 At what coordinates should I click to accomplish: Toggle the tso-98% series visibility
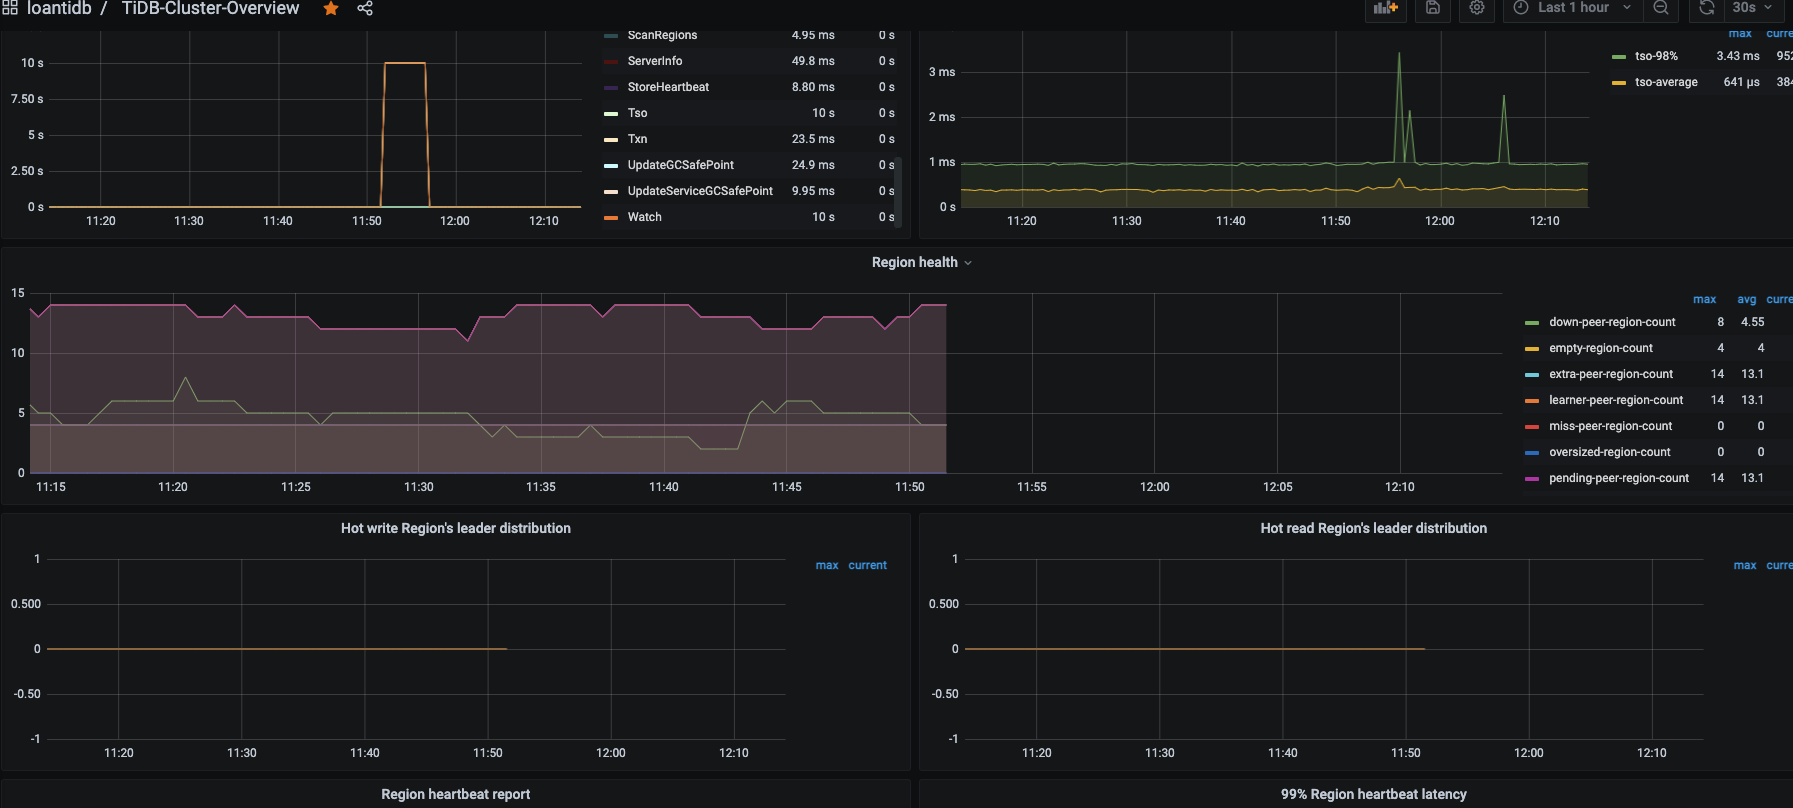pos(1656,56)
